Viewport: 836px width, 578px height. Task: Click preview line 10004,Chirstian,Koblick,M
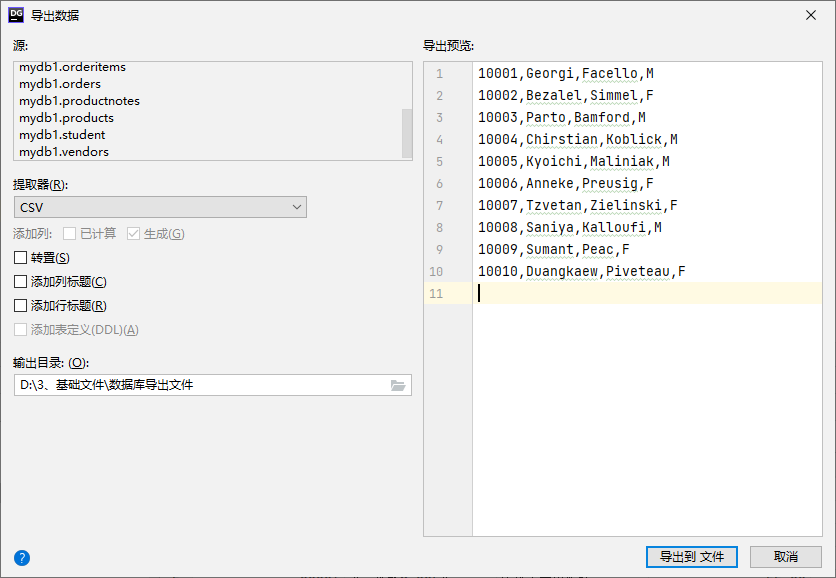pos(577,139)
